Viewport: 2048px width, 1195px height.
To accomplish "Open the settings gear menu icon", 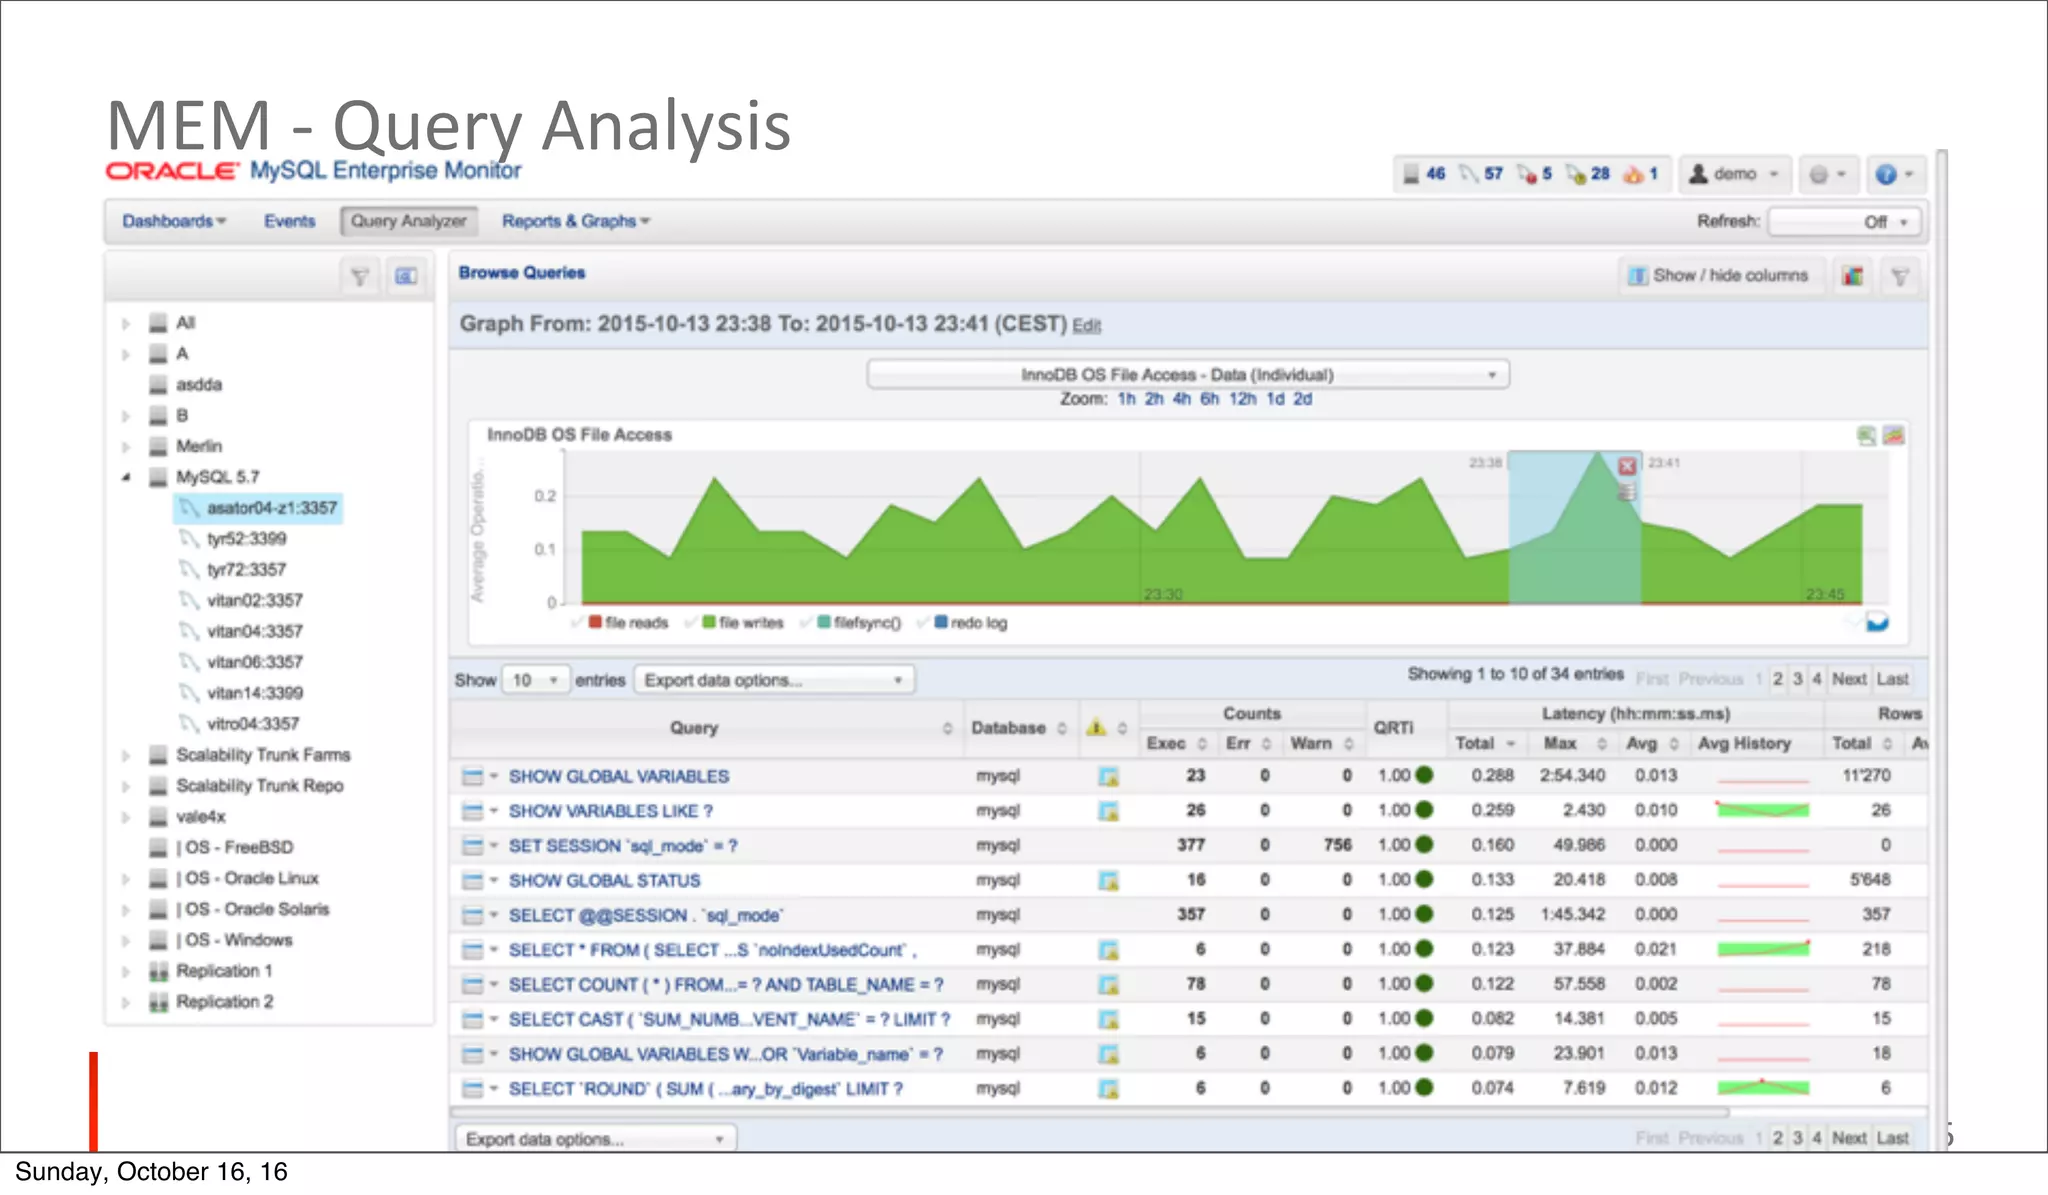I will pyautogui.click(x=1820, y=174).
